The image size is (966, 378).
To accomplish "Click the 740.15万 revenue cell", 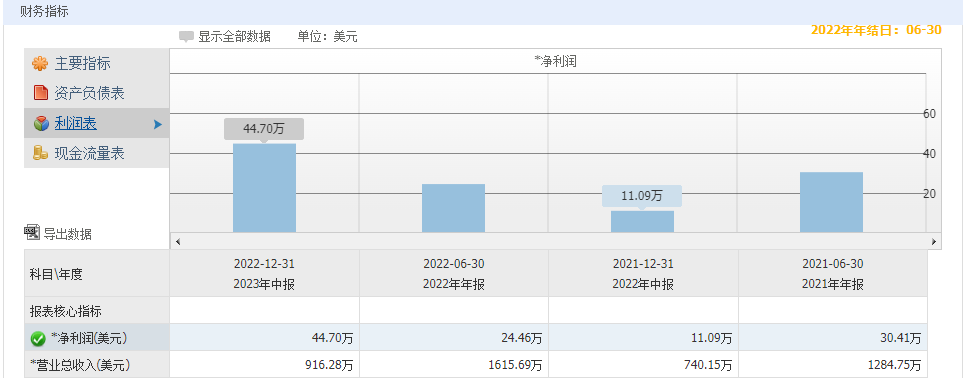I will (x=643, y=365).
